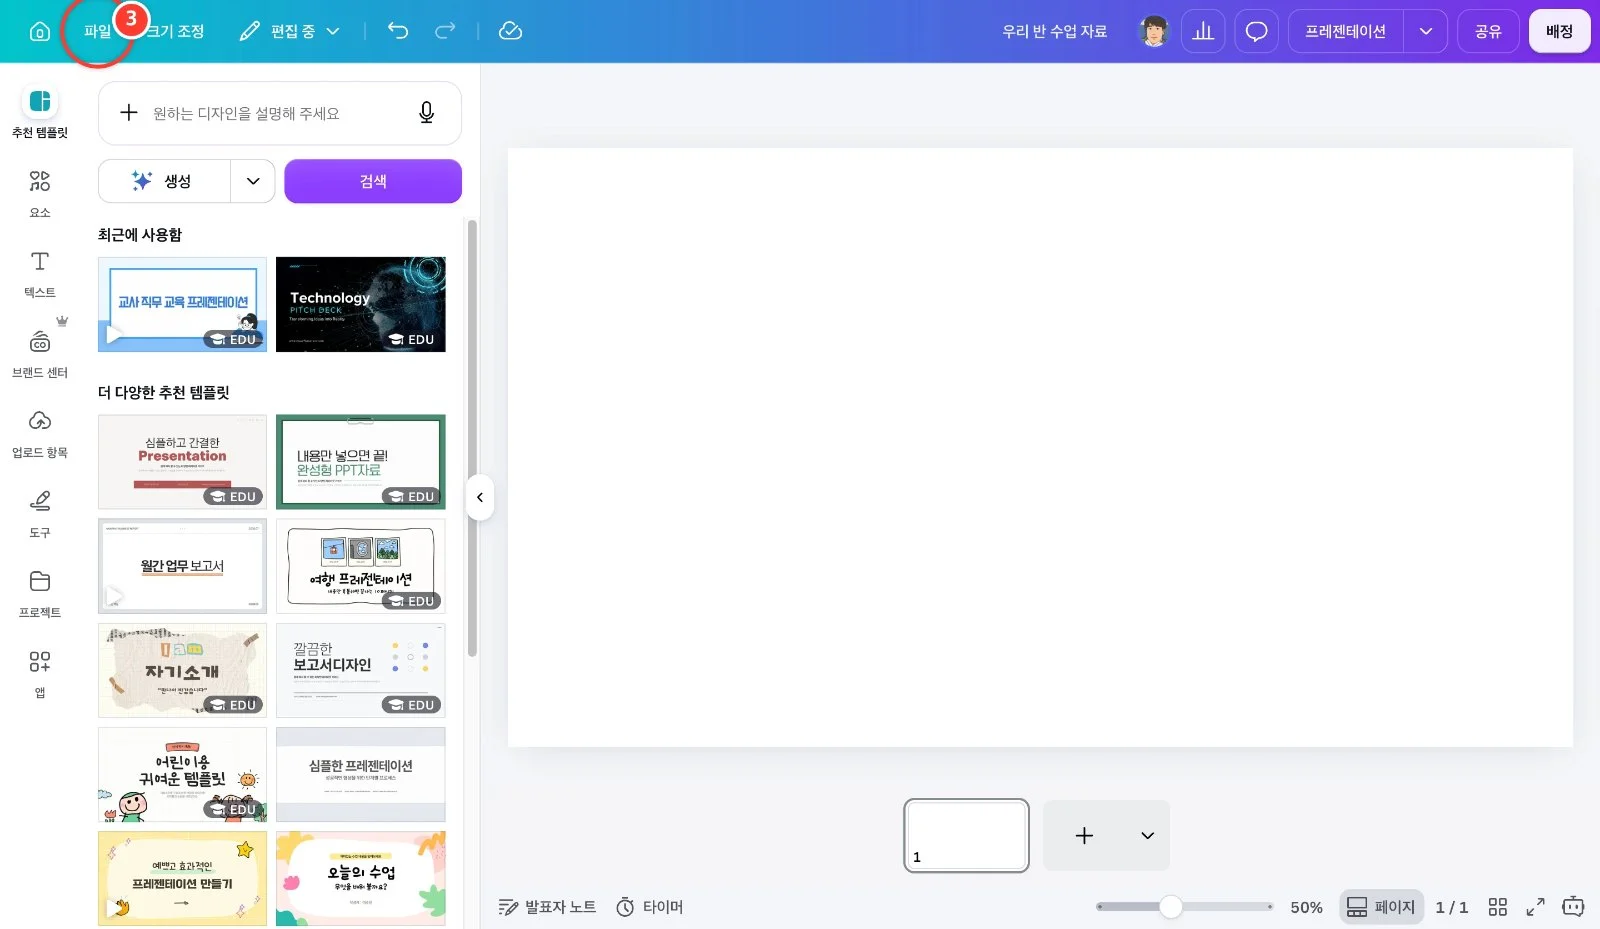1600x929 pixels.
Task: Go to Canva home icon
Action: point(40,31)
